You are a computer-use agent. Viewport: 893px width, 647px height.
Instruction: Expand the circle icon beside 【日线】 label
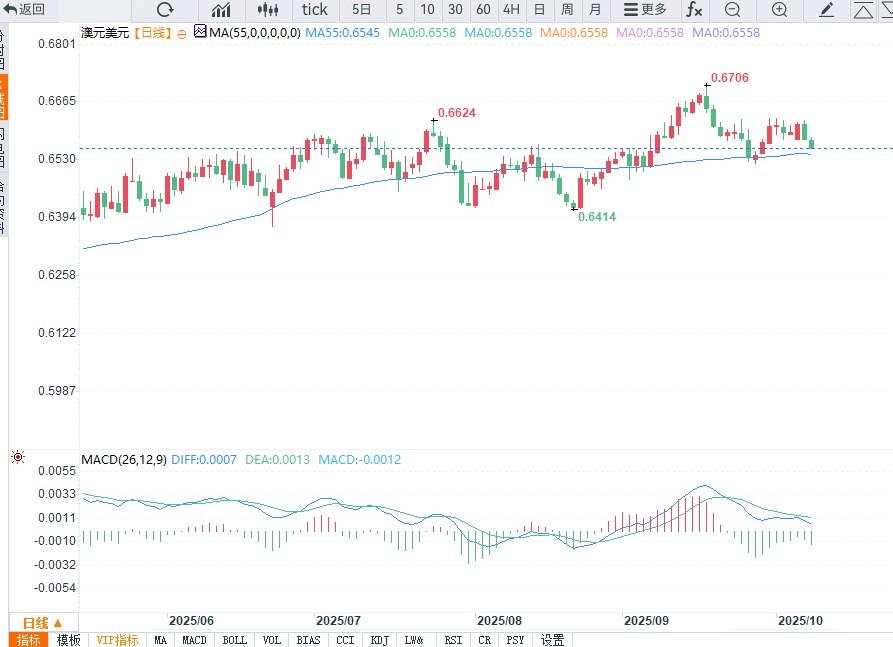click(x=182, y=33)
